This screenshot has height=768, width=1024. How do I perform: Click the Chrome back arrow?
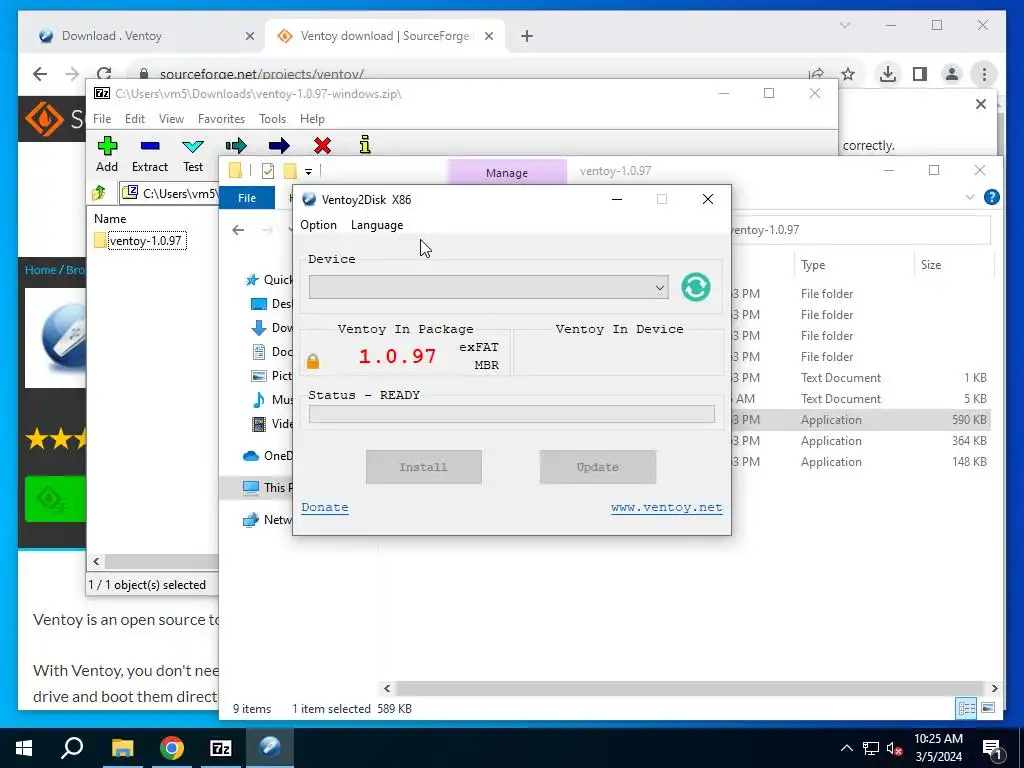[x=40, y=74]
